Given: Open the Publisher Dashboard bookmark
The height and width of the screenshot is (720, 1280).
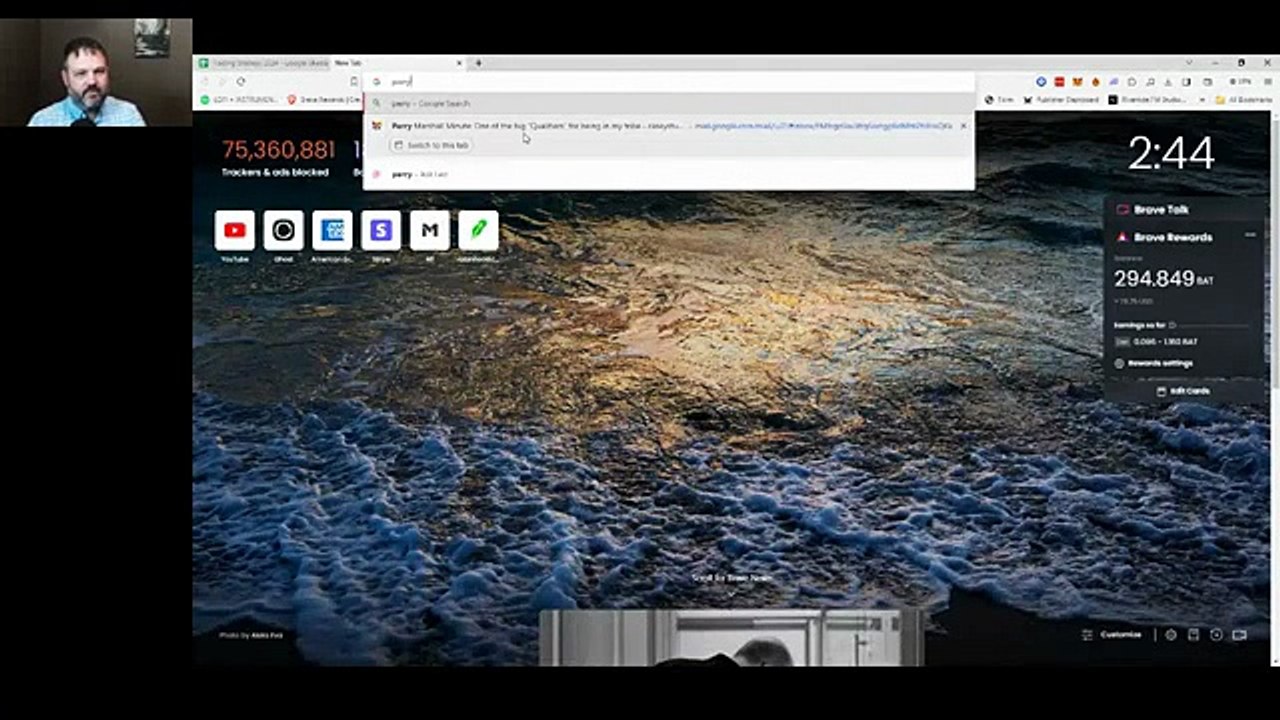Looking at the screenshot, I should click(1062, 100).
